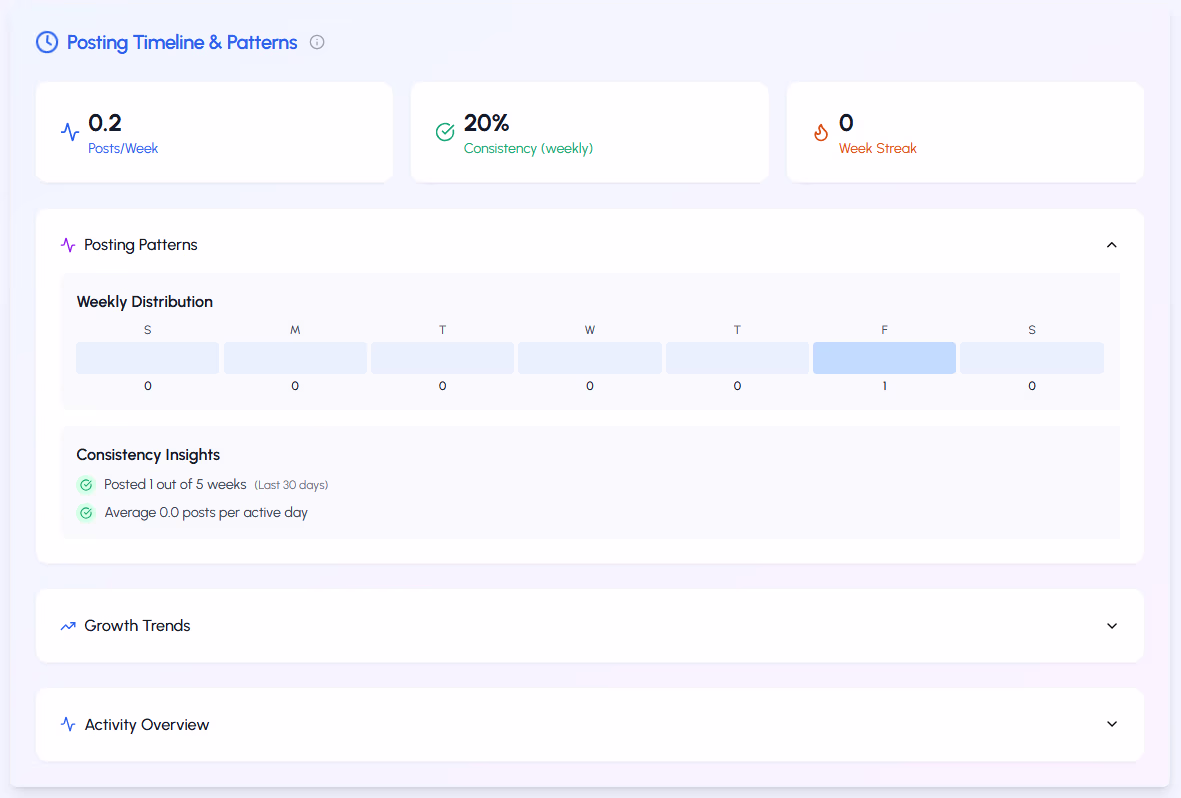Viewport: 1181px width, 798px height.
Task: Click the flame icon for Week Streak
Action: [x=821, y=132]
